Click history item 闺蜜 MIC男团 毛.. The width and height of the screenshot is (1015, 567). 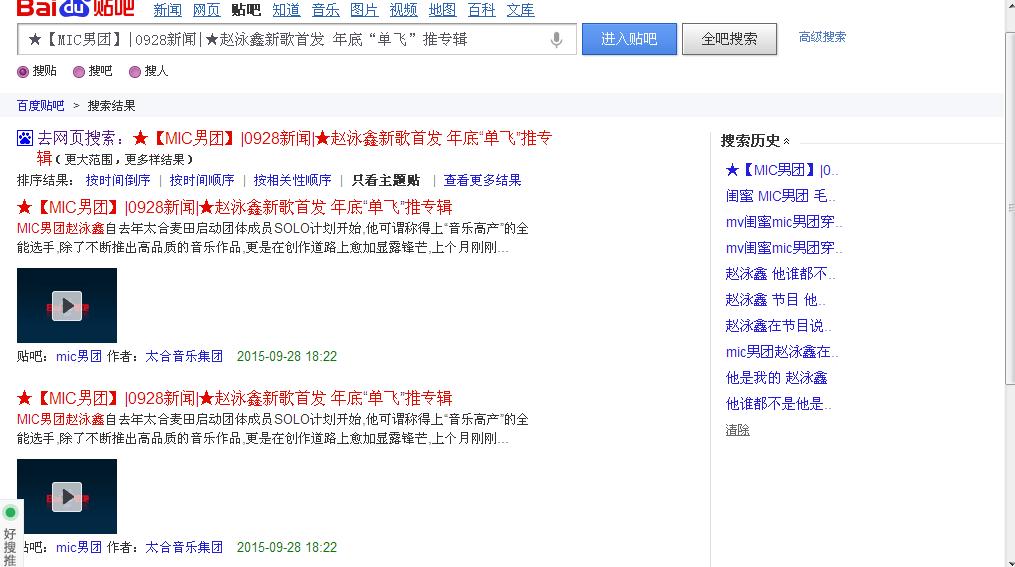coord(780,196)
